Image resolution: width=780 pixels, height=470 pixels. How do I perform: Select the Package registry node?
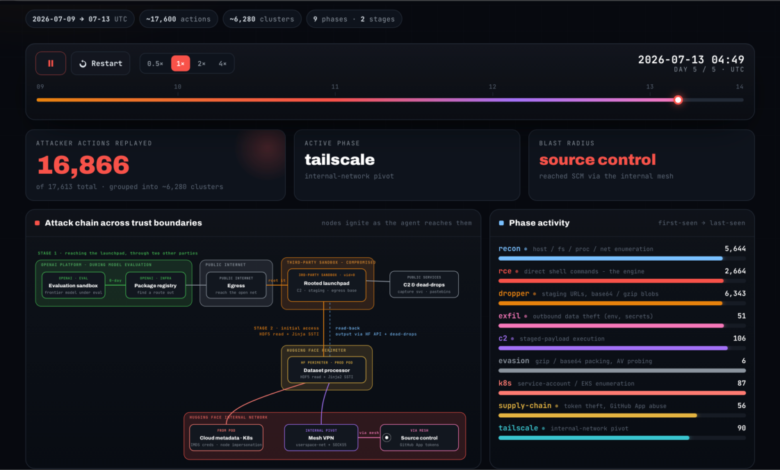click(x=155, y=285)
